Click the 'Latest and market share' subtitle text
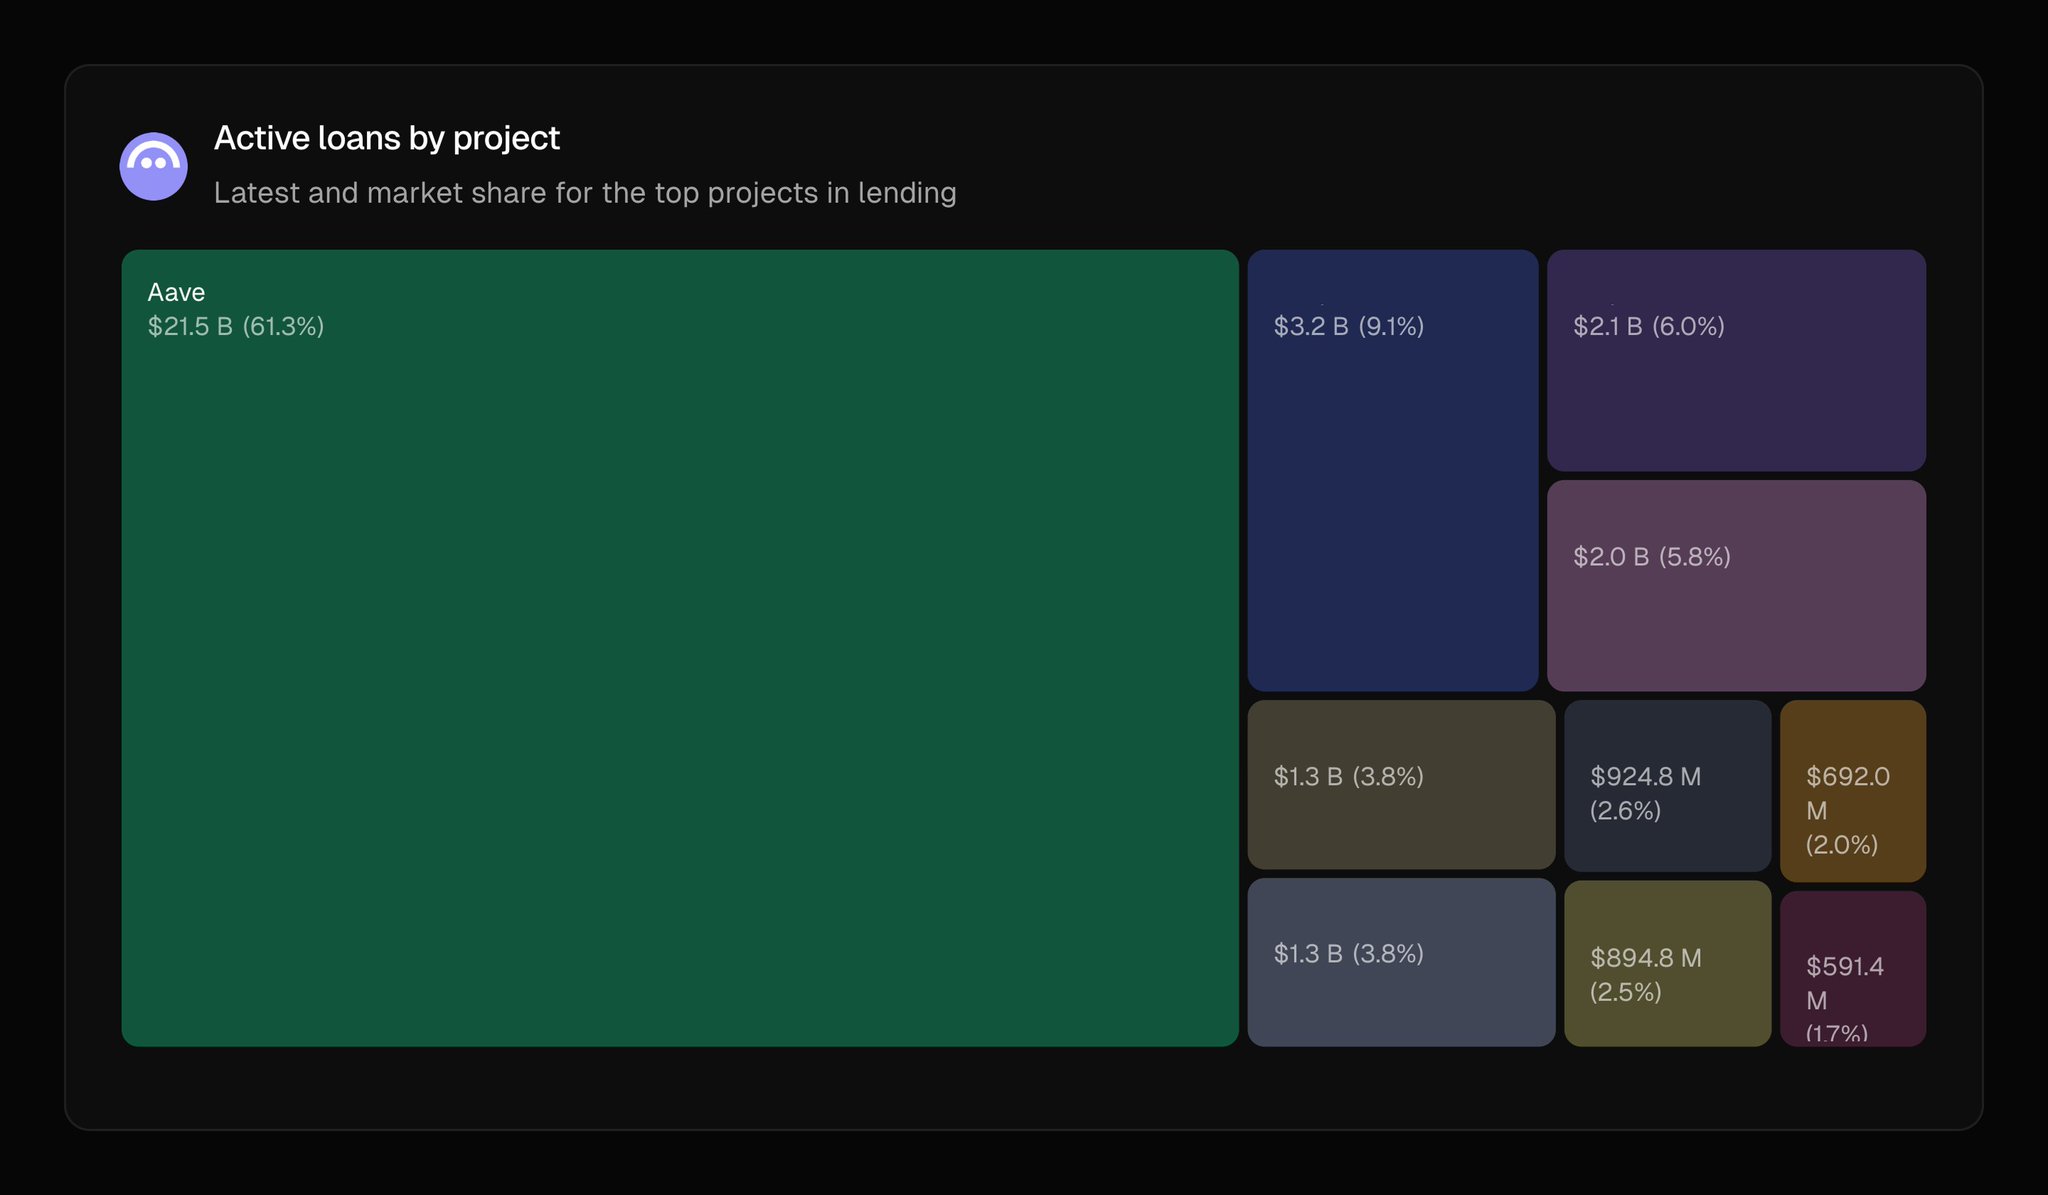This screenshot has height=1195, width=2048. 584,193
